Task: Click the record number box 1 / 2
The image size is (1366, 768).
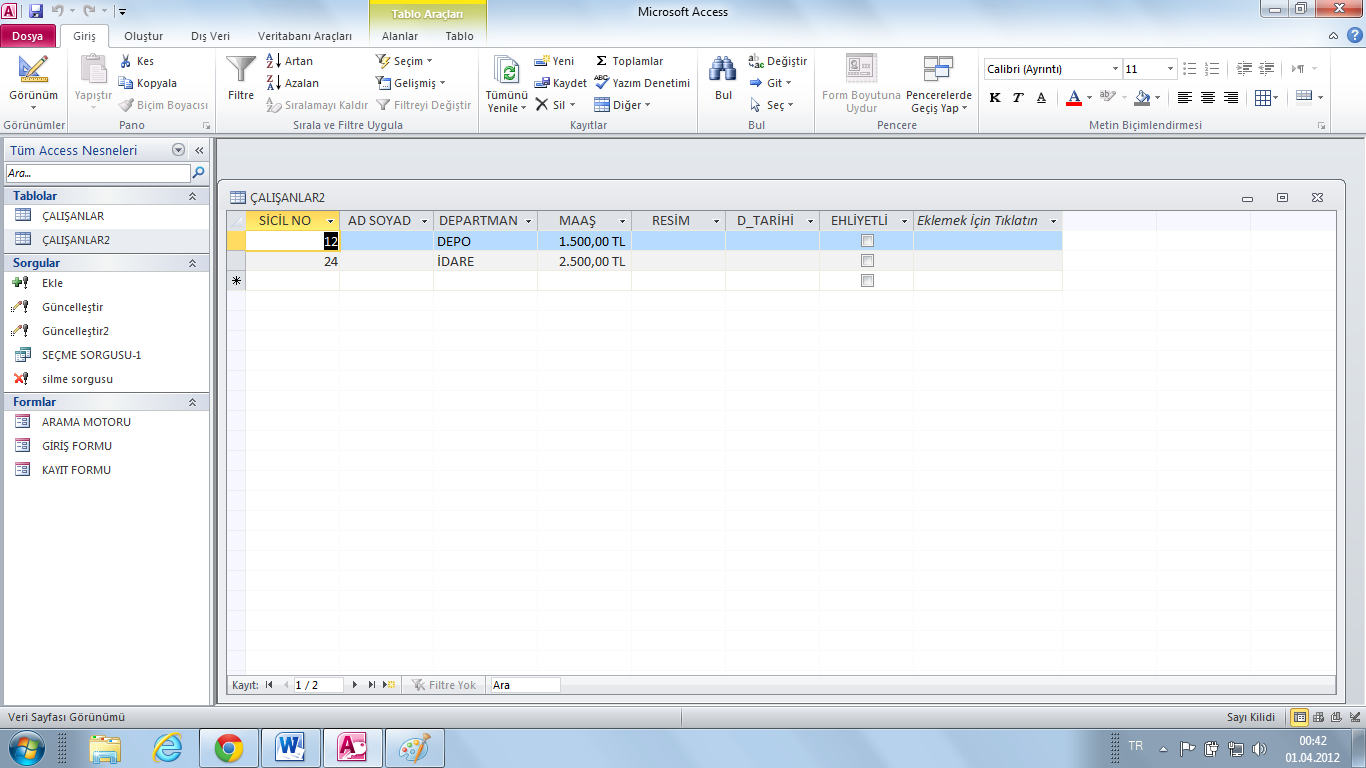Action: coord(318,685)
